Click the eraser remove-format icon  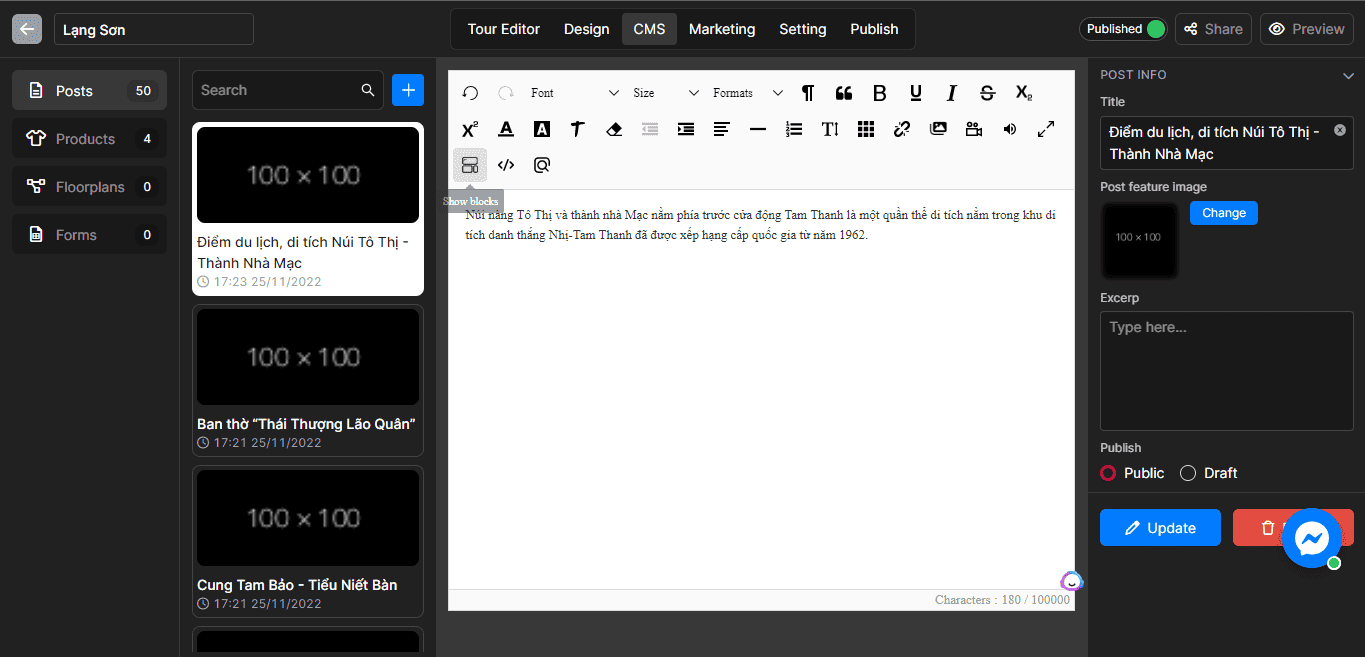pyautogui.click(x=614, y=129)
